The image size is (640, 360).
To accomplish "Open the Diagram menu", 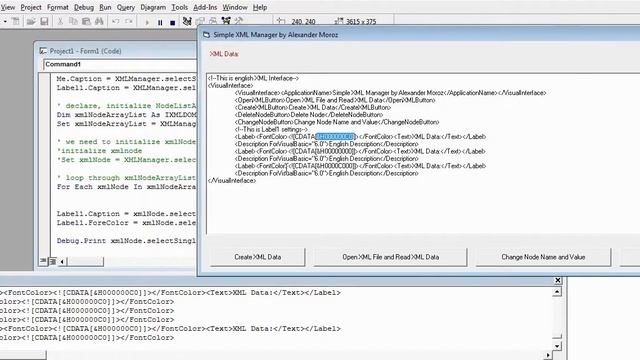I will (153, 7).
